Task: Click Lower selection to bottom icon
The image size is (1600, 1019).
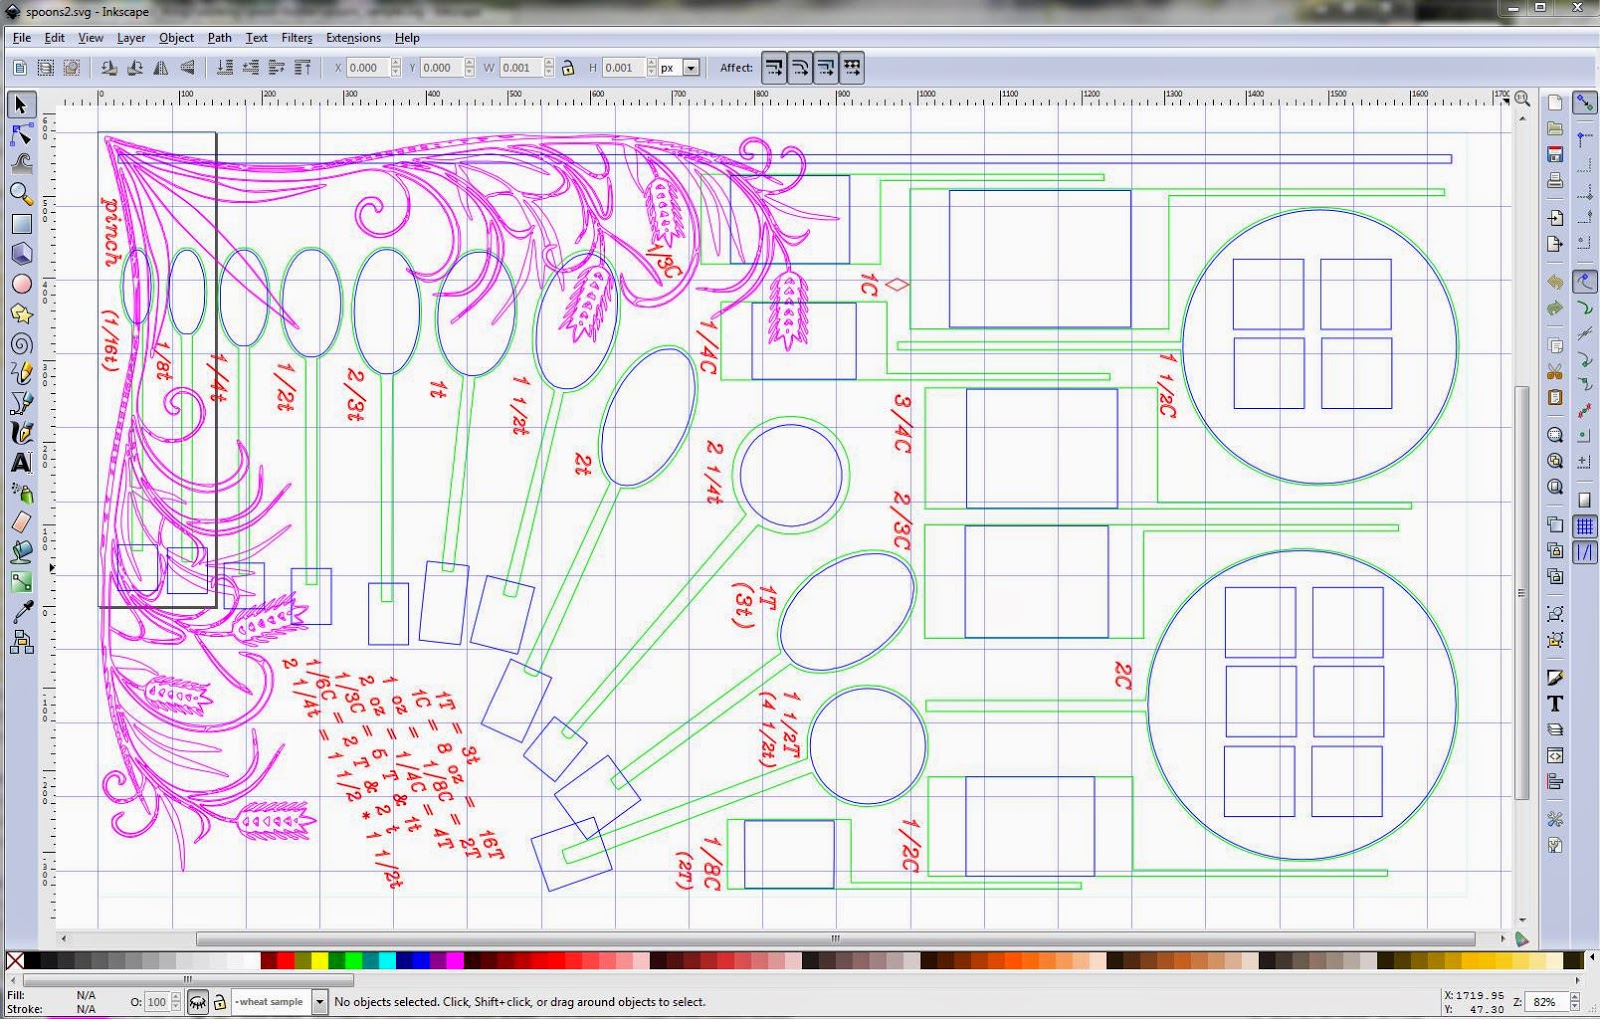Action: click(225, 68)
